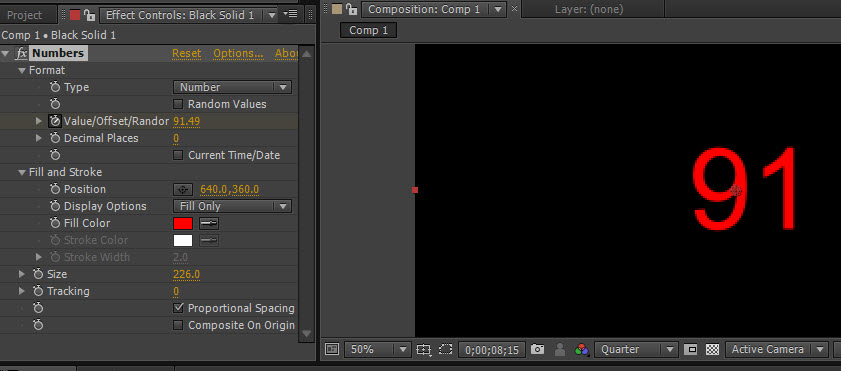Viewport: 841px width, 371px height.
Task: Toggle stopwatch beside Current Time/Date
Action: (x=55, y=155)
